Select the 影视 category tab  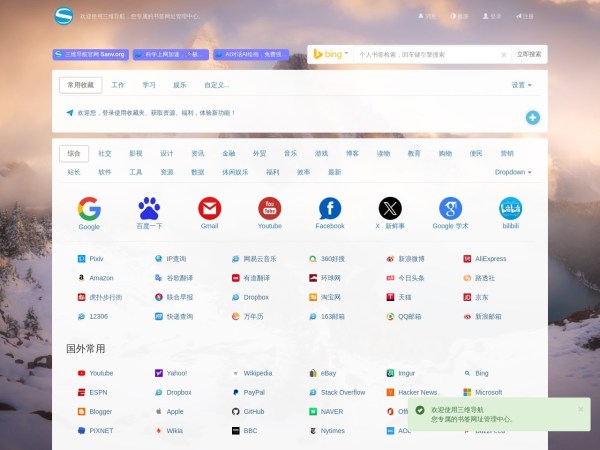pos(135,153)
